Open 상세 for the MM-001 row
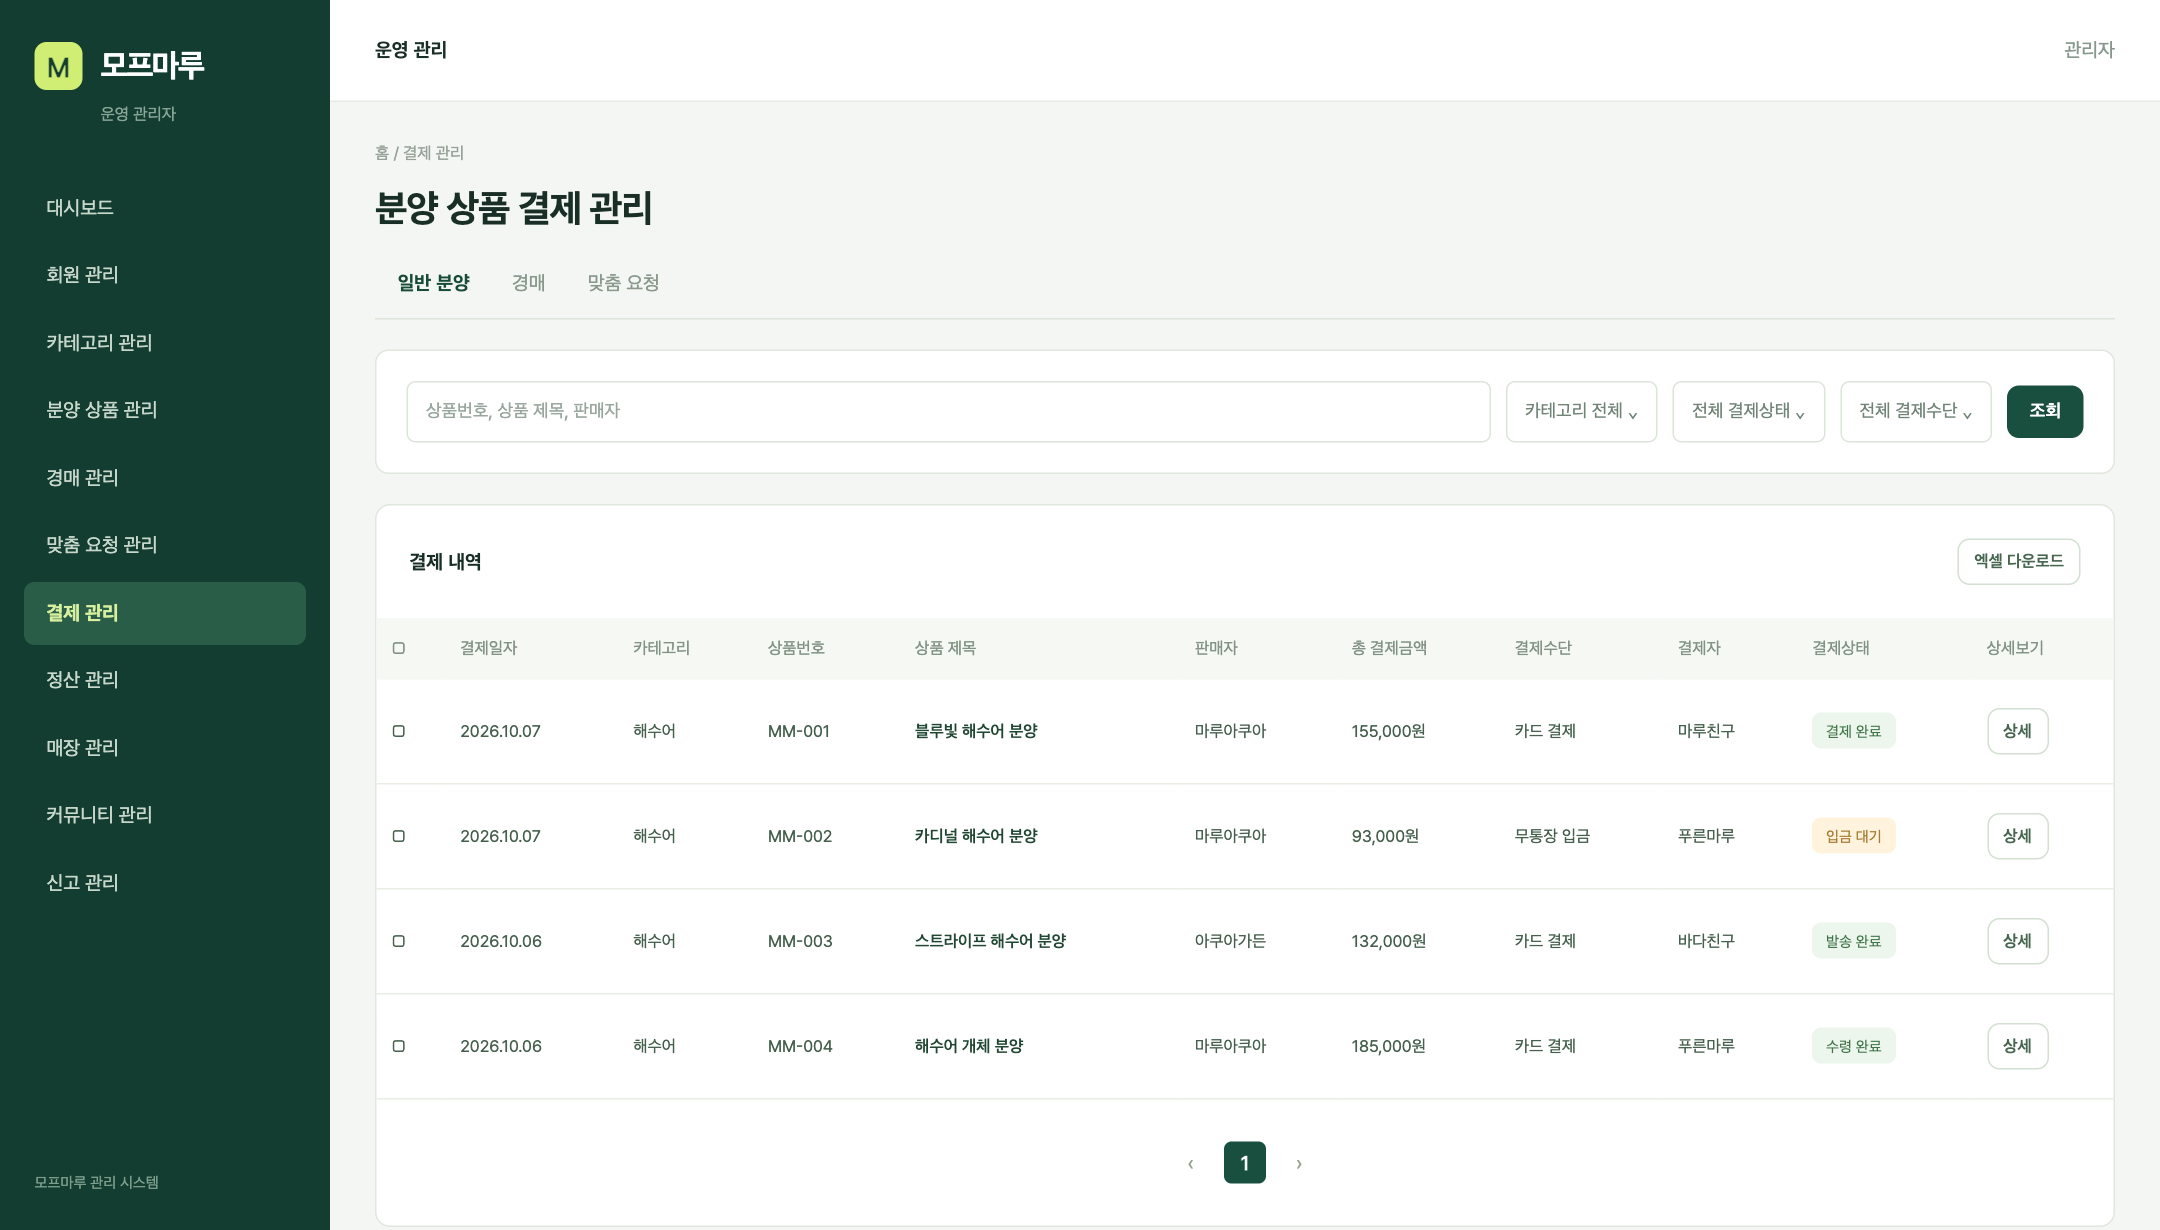Screen dimensions: 2160x1230 2017,731
